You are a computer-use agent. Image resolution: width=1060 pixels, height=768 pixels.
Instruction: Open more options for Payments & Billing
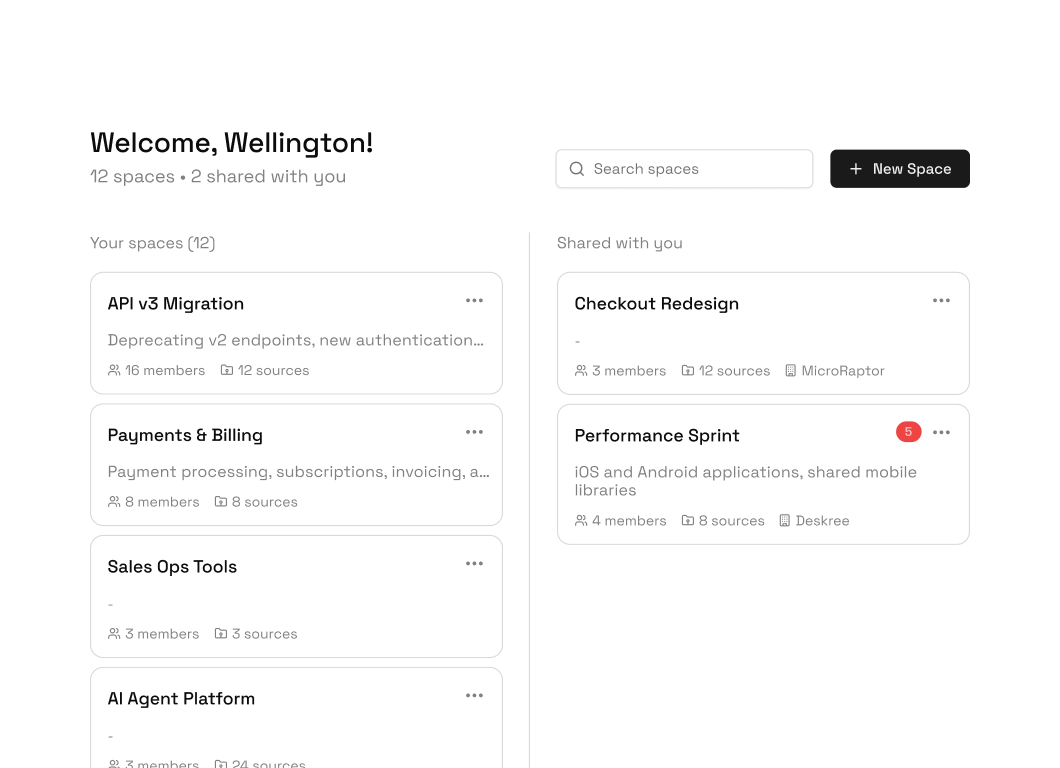tap(474, 432)
